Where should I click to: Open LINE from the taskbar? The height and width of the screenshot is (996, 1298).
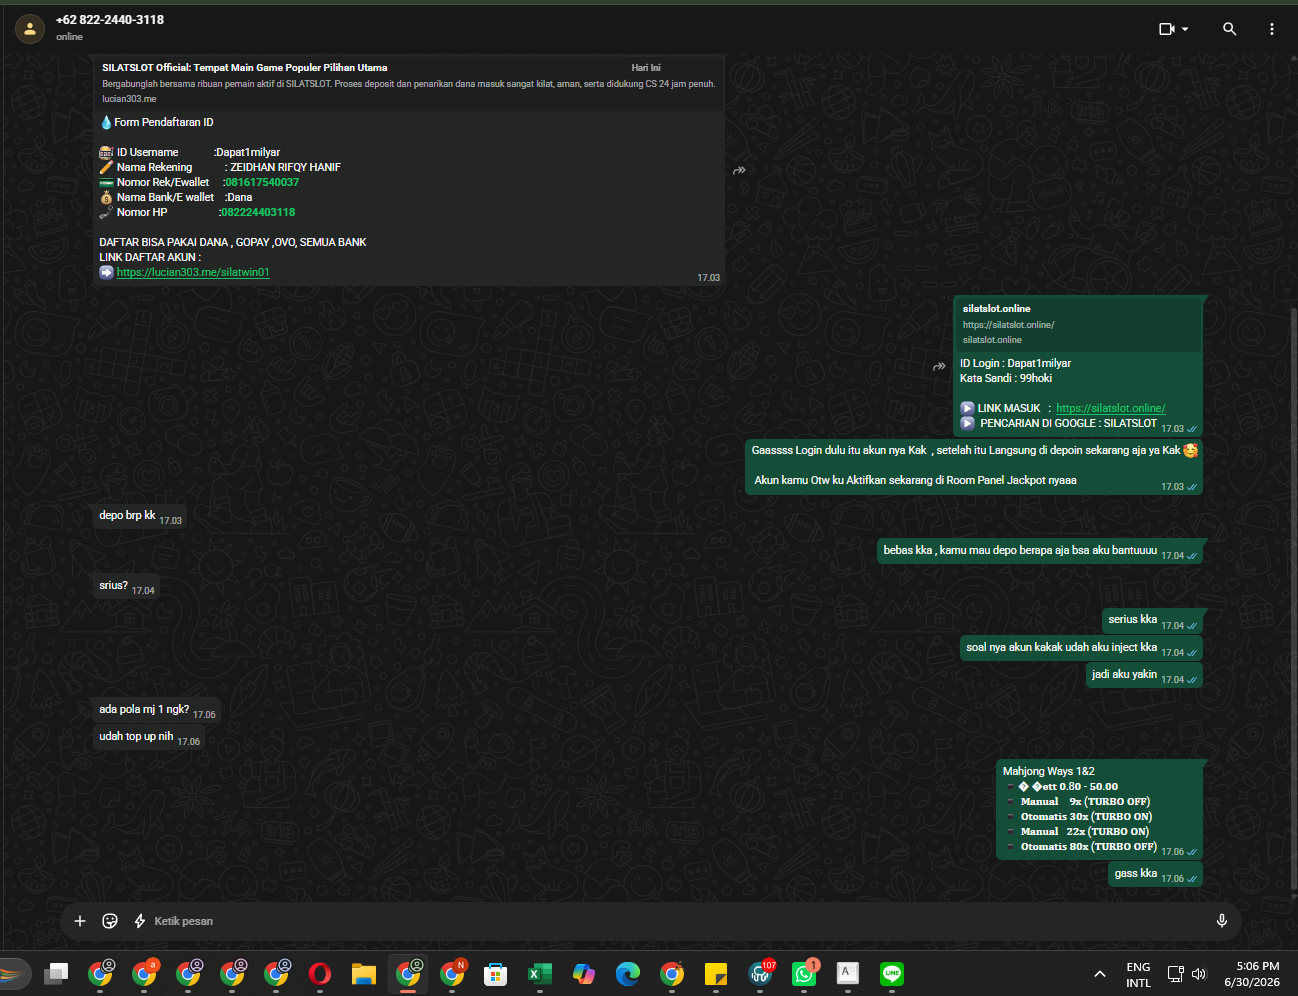(x=892, y=973)
